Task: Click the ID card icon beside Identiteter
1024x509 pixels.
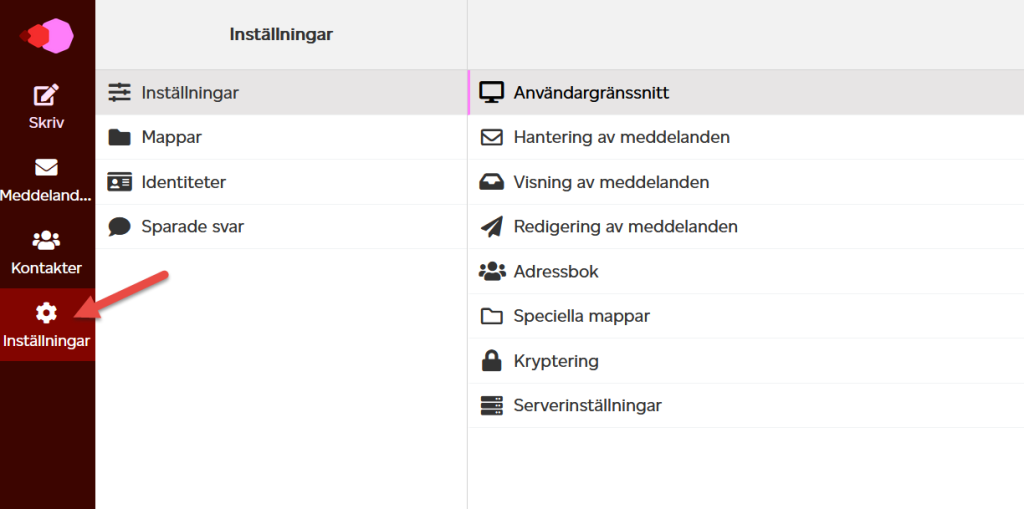Action: (x=120, y=182)
